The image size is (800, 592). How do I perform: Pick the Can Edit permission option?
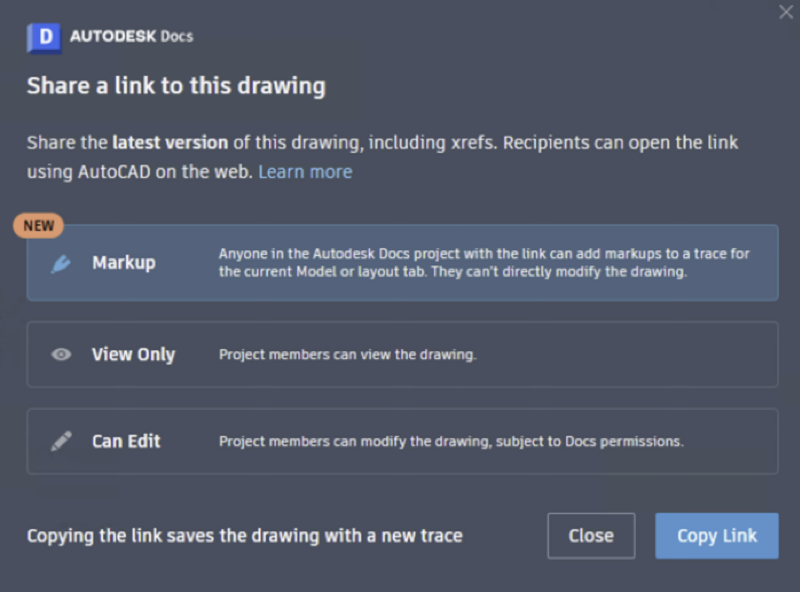point(126,441)
